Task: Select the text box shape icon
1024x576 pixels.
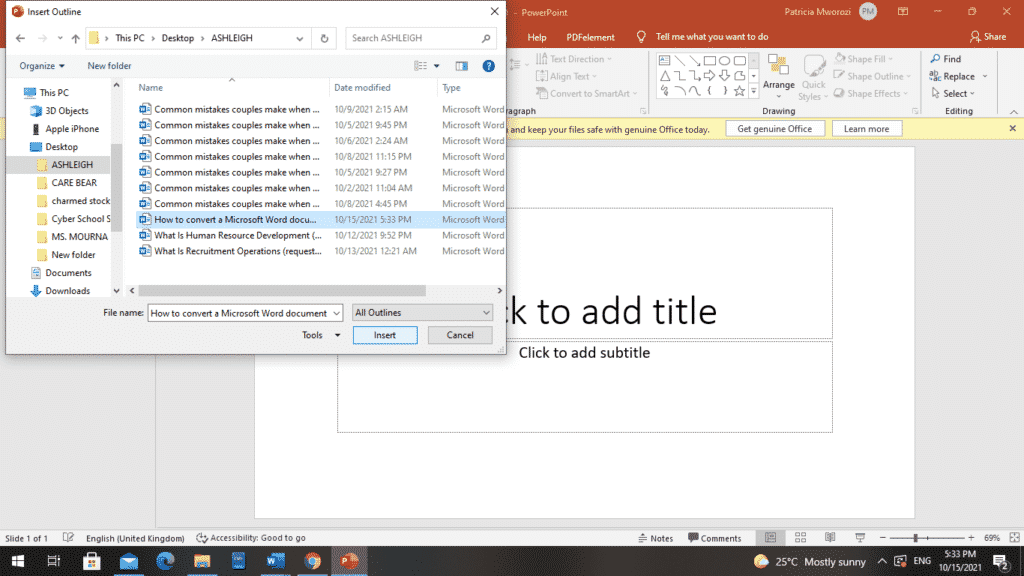Action: coord(664,61)
